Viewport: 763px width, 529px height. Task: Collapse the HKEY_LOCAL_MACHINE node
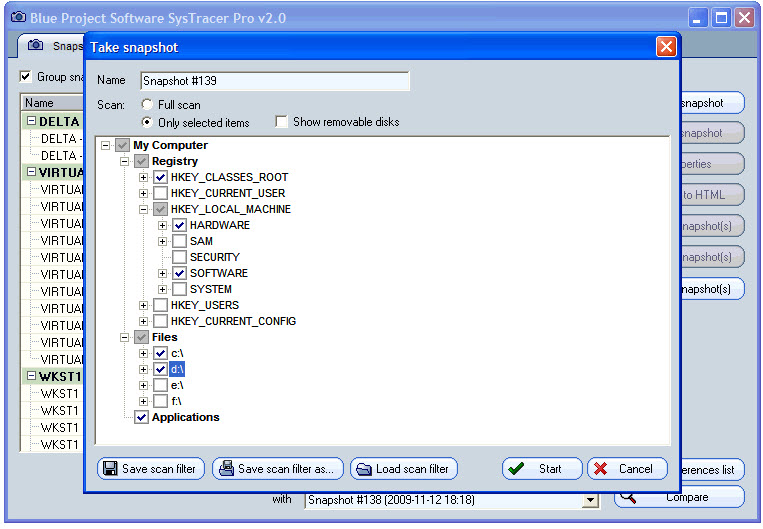coord(143,209)
